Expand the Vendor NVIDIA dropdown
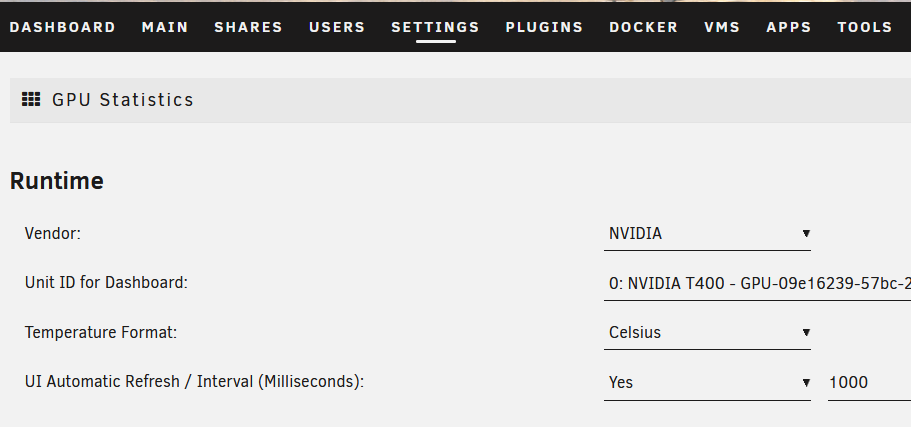Image resolution: width=911 pixels, height=427 pixels. tap(707, 234)
